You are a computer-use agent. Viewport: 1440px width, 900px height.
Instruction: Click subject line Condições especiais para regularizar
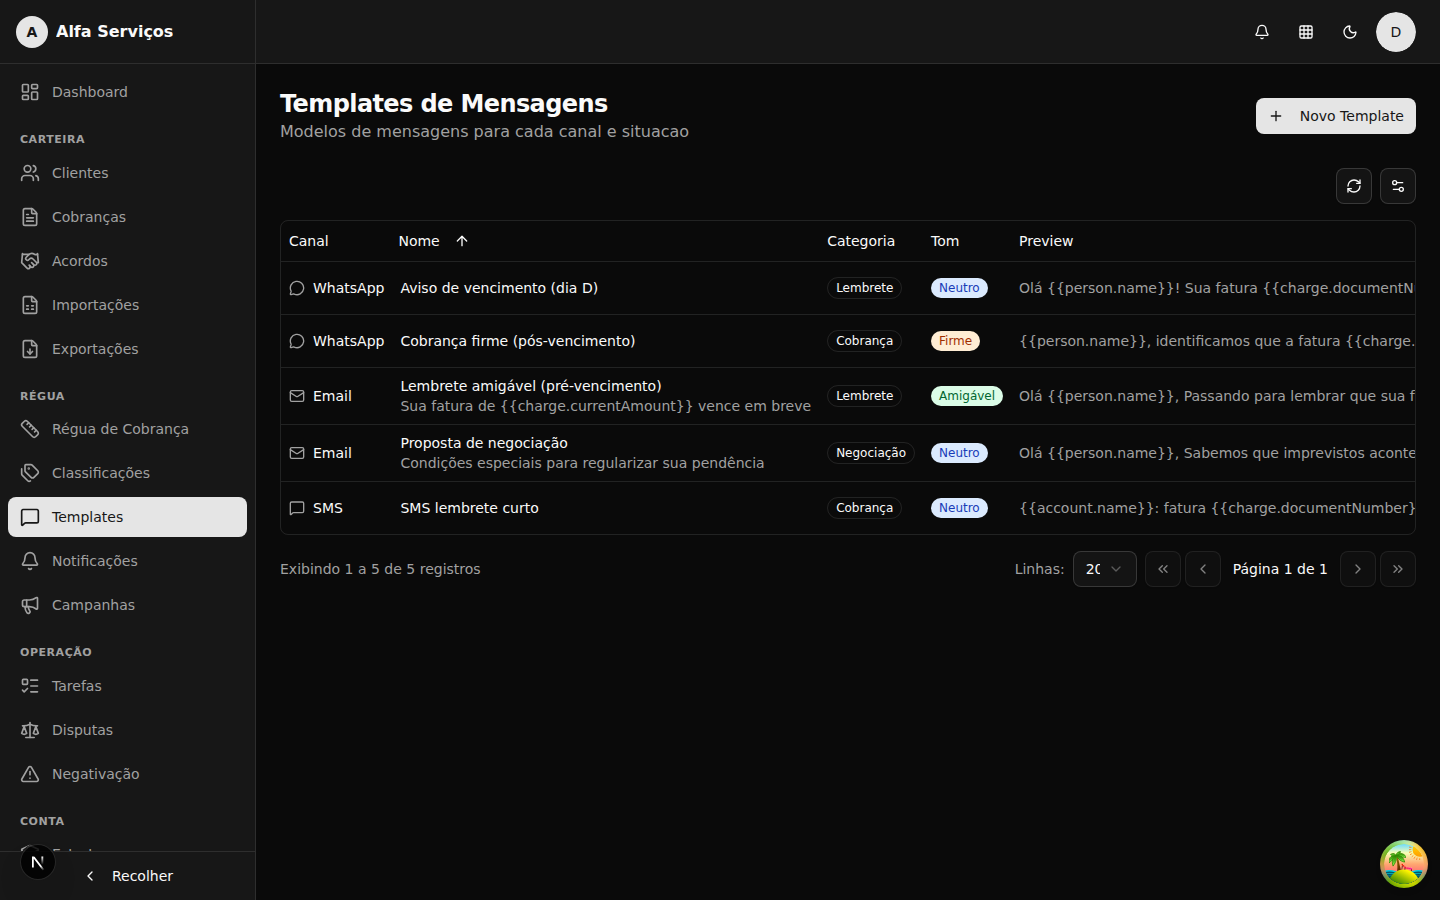click(x=582, y=463)
